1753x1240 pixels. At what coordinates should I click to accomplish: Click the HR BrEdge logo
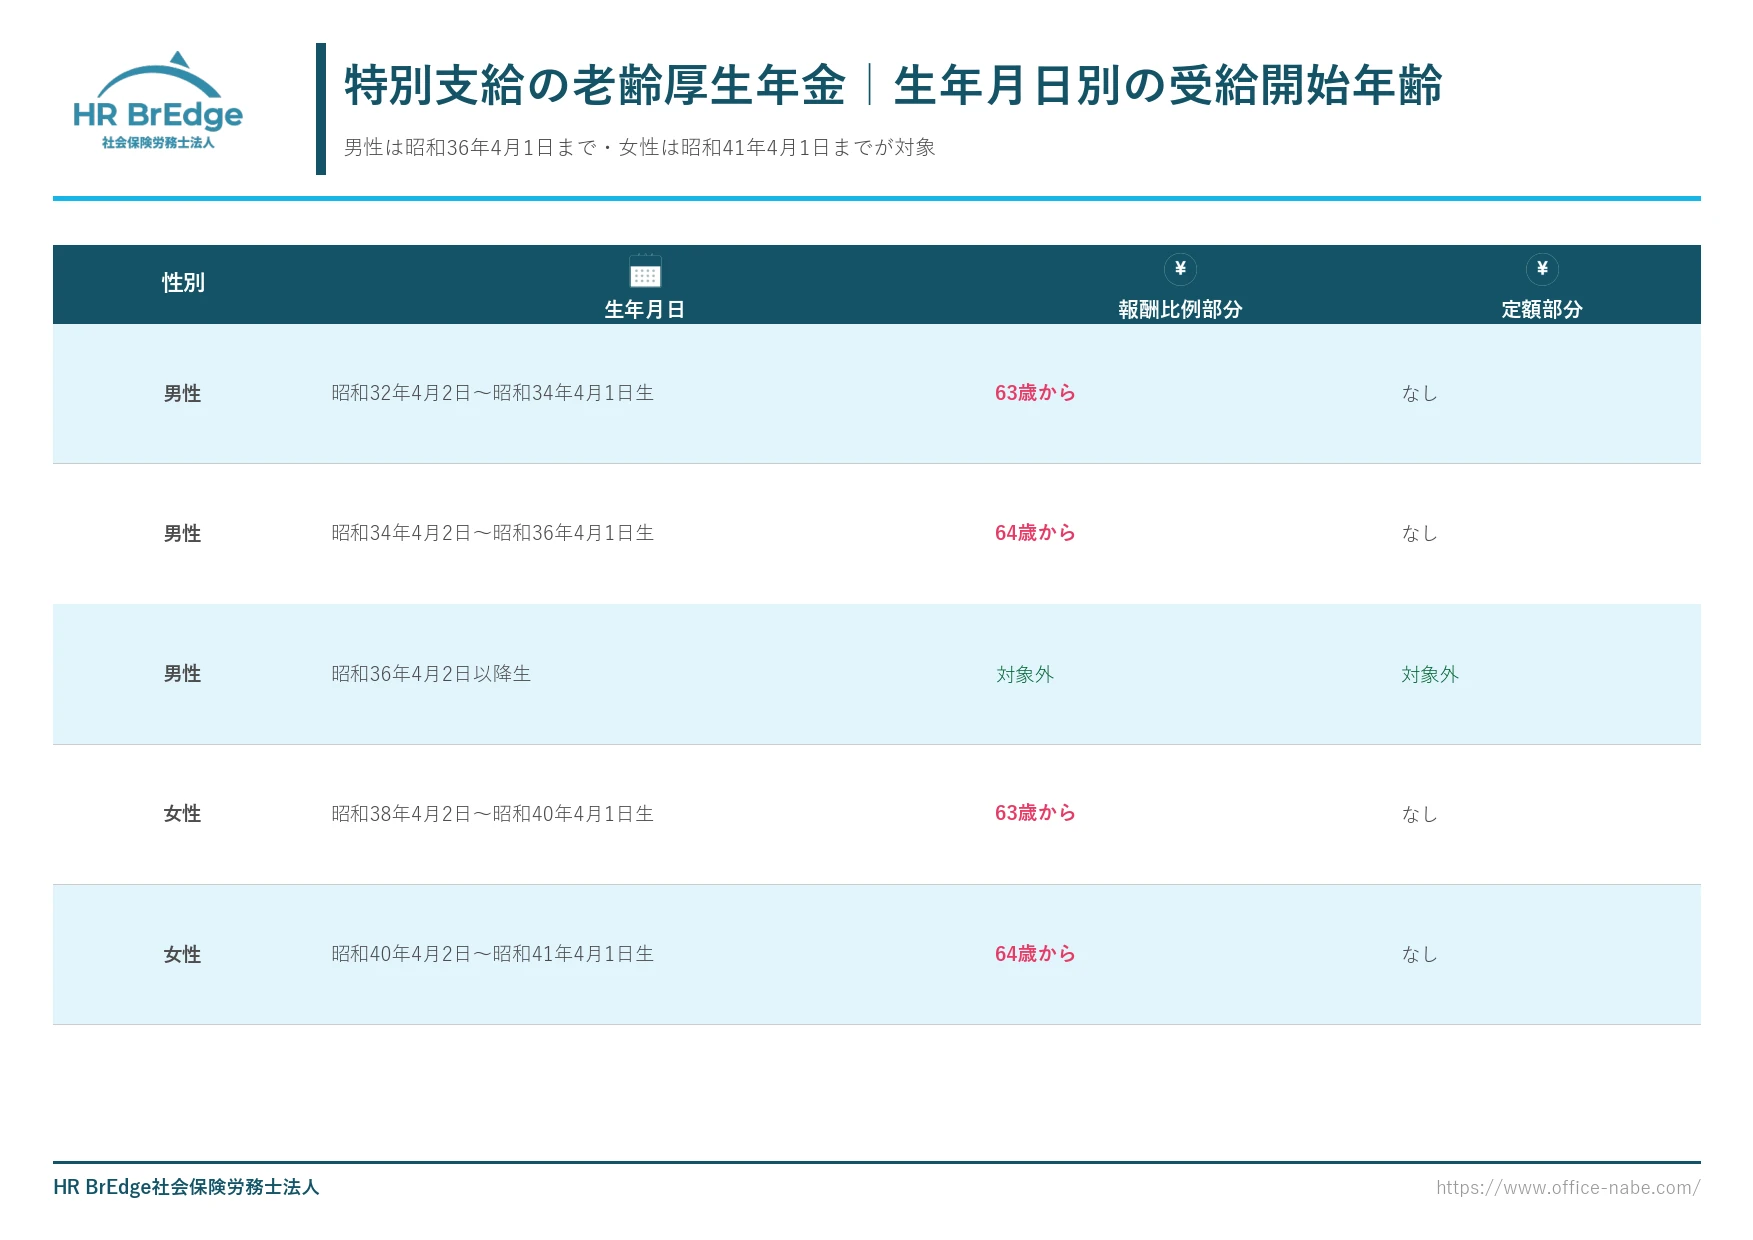click(x=158, y=101)
